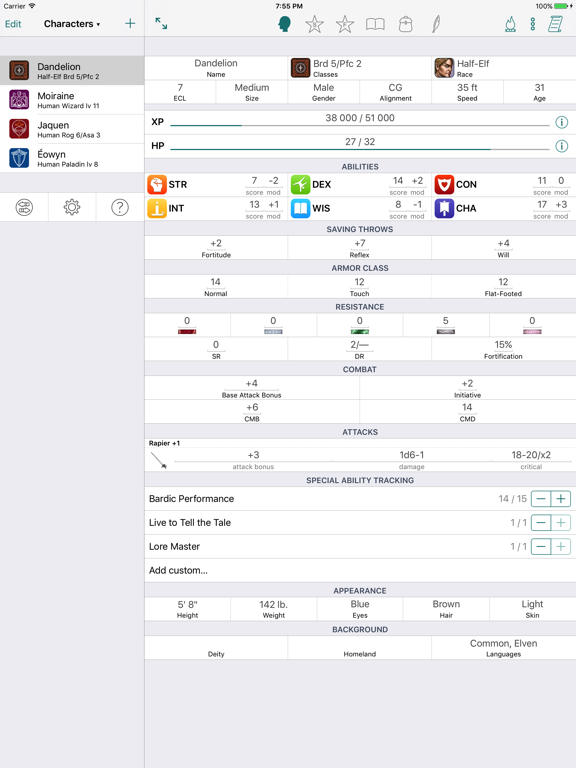Image resolution: width=576 pixels, height=768 pixels.
Task: Increase Bardic Performance uses
Action: [561, 499]
